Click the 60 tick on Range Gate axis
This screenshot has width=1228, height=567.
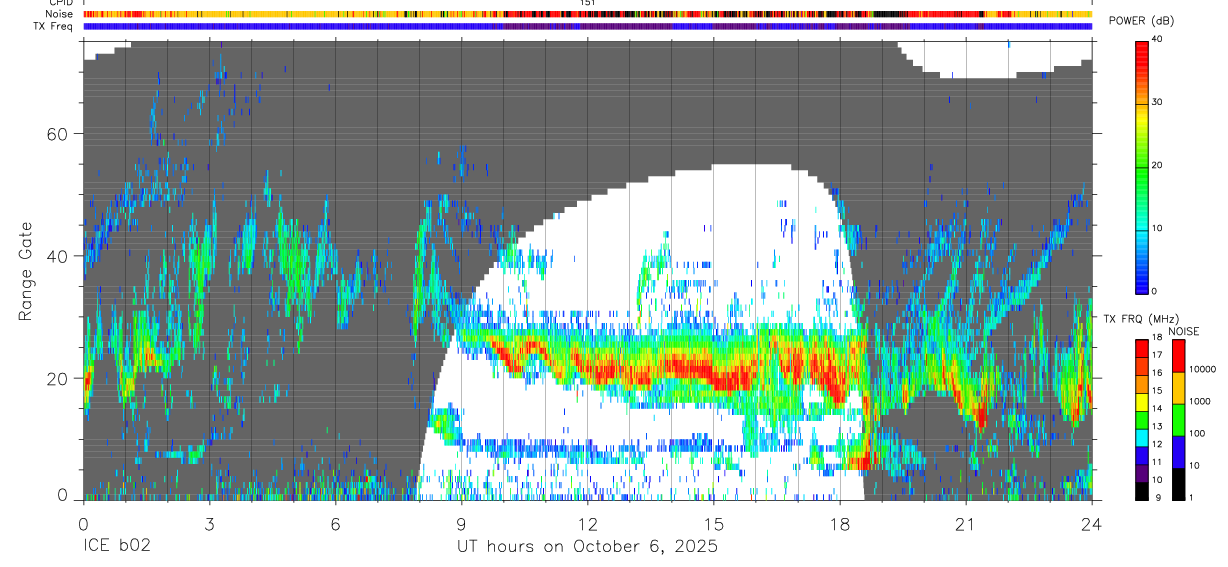click(58, 134)
